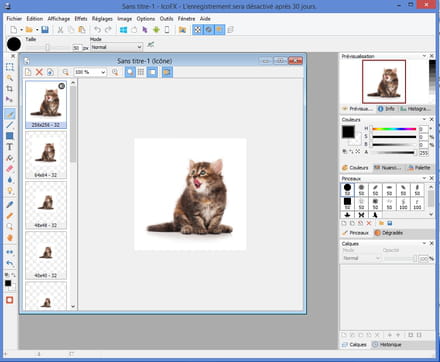The width and height of the screenshot is (440, 362).
Task: Select the blue rectangle shape tool
Action: (x=10, y=136)
